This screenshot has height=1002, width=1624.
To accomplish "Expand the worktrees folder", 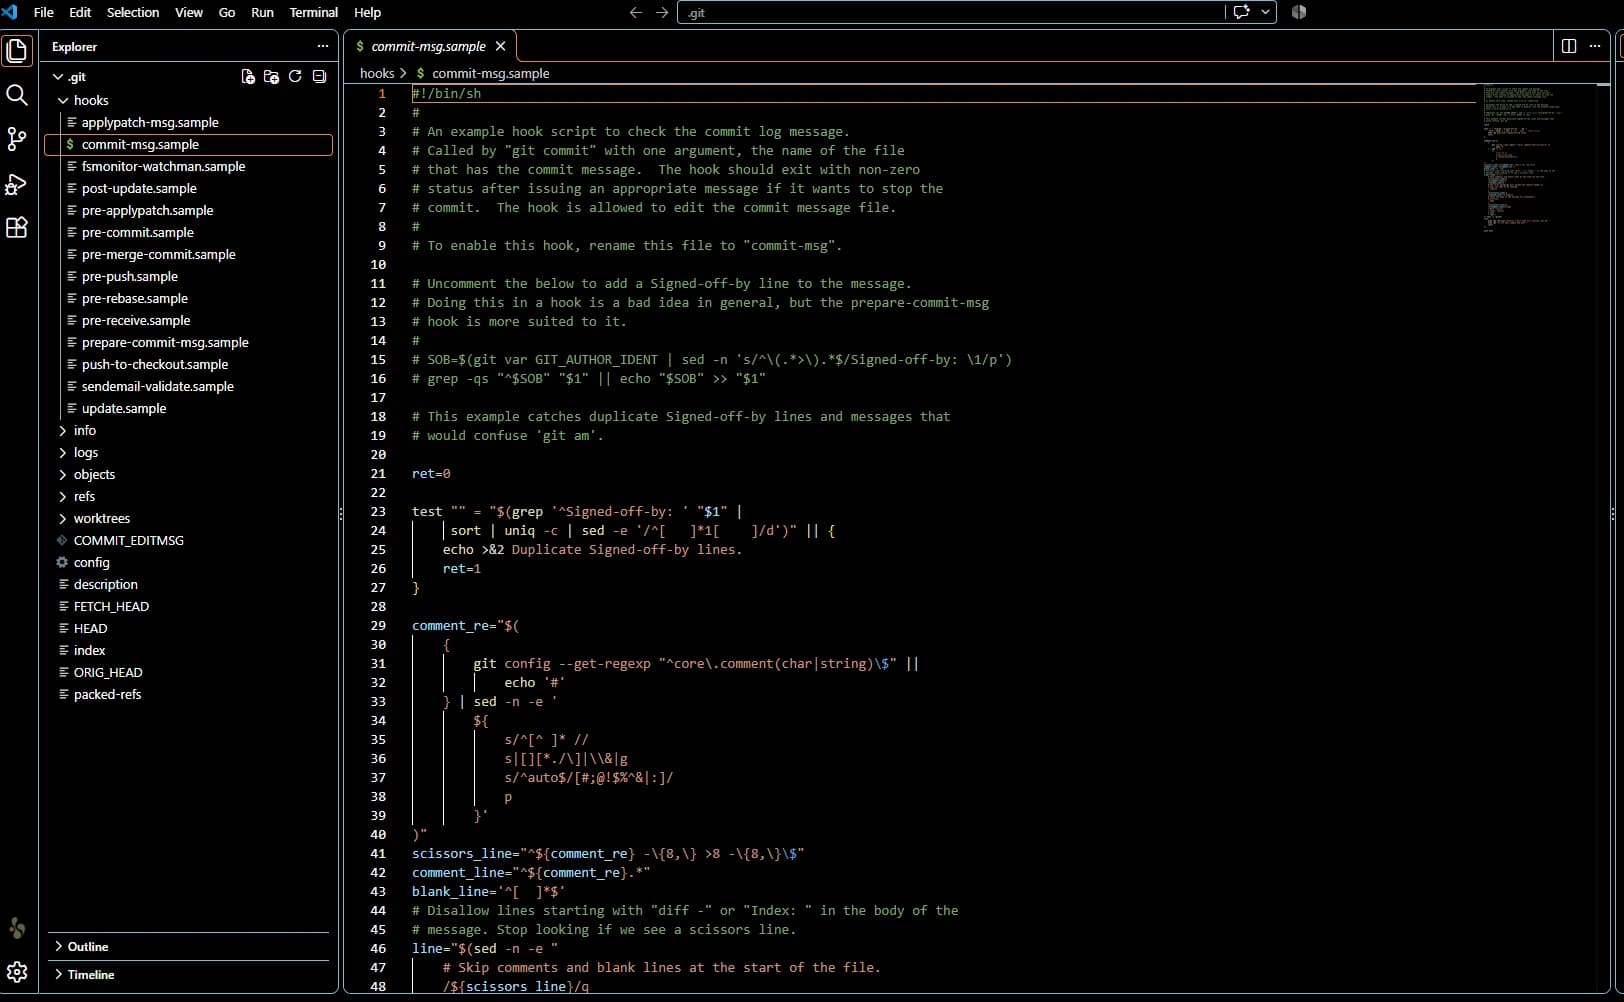I will coord(63,518).
